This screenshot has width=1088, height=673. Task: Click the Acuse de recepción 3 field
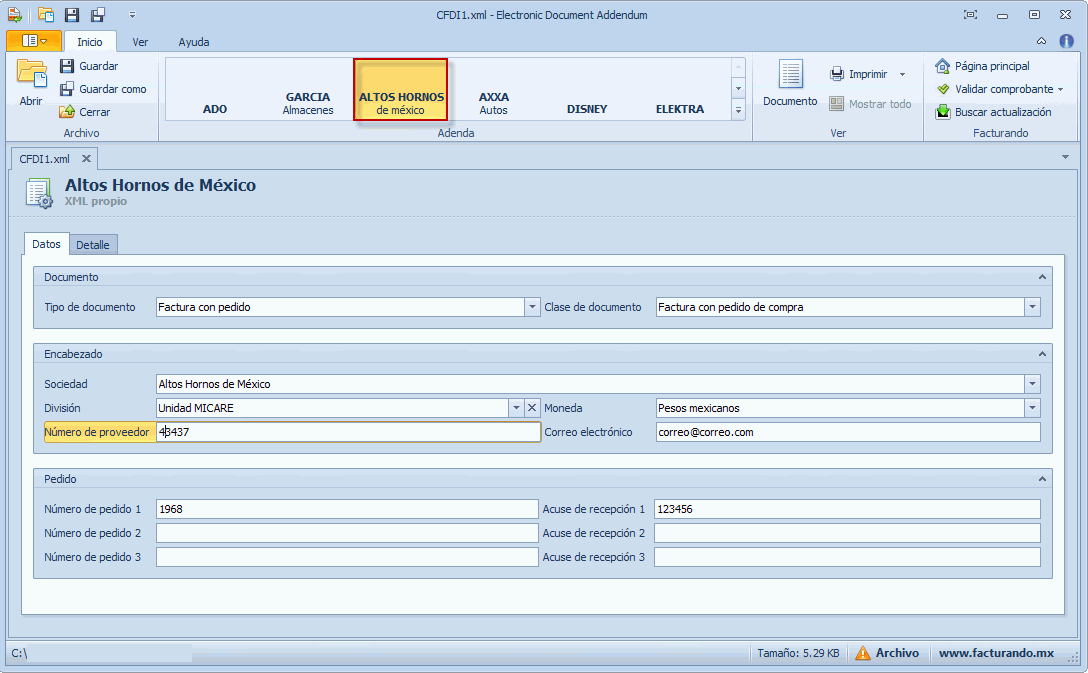point(847,556)
